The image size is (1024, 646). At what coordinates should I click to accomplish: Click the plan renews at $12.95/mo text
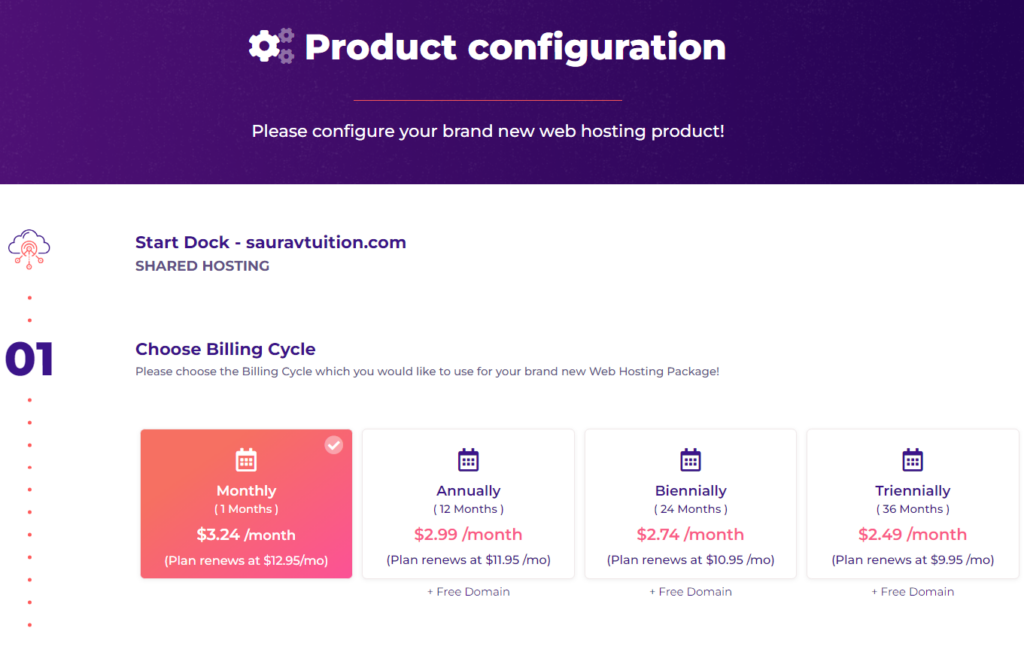point(246,561)
